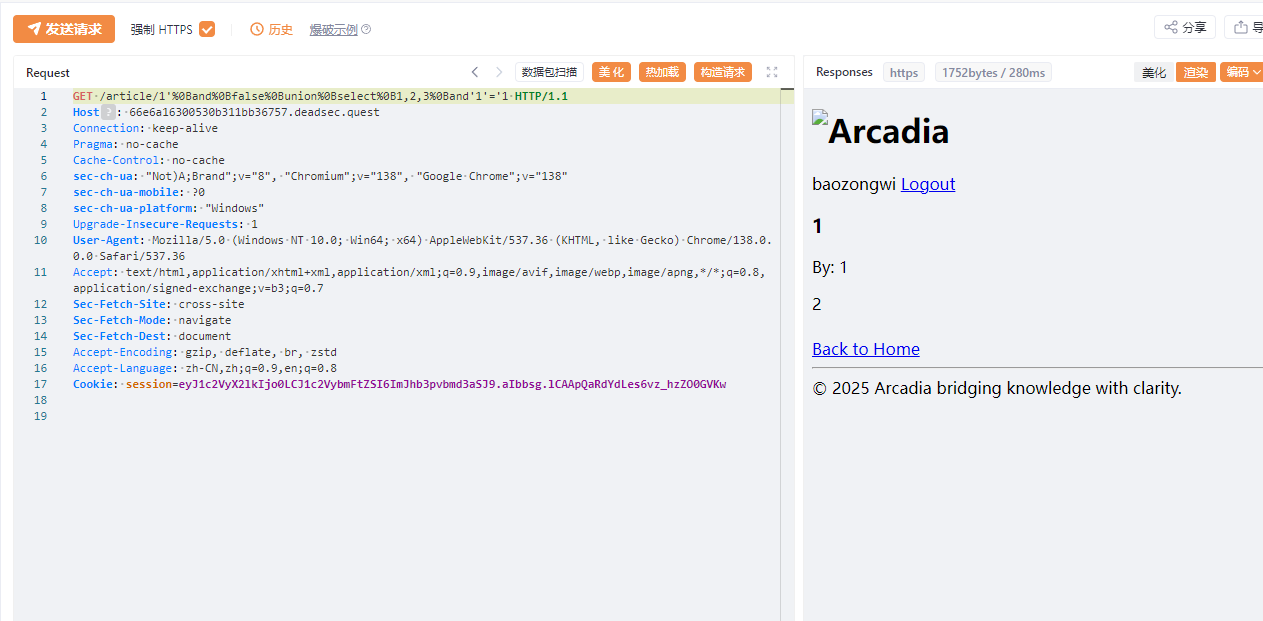
Task: Toggle the Response 美化 beautify view
Action: coord(1153,72)
